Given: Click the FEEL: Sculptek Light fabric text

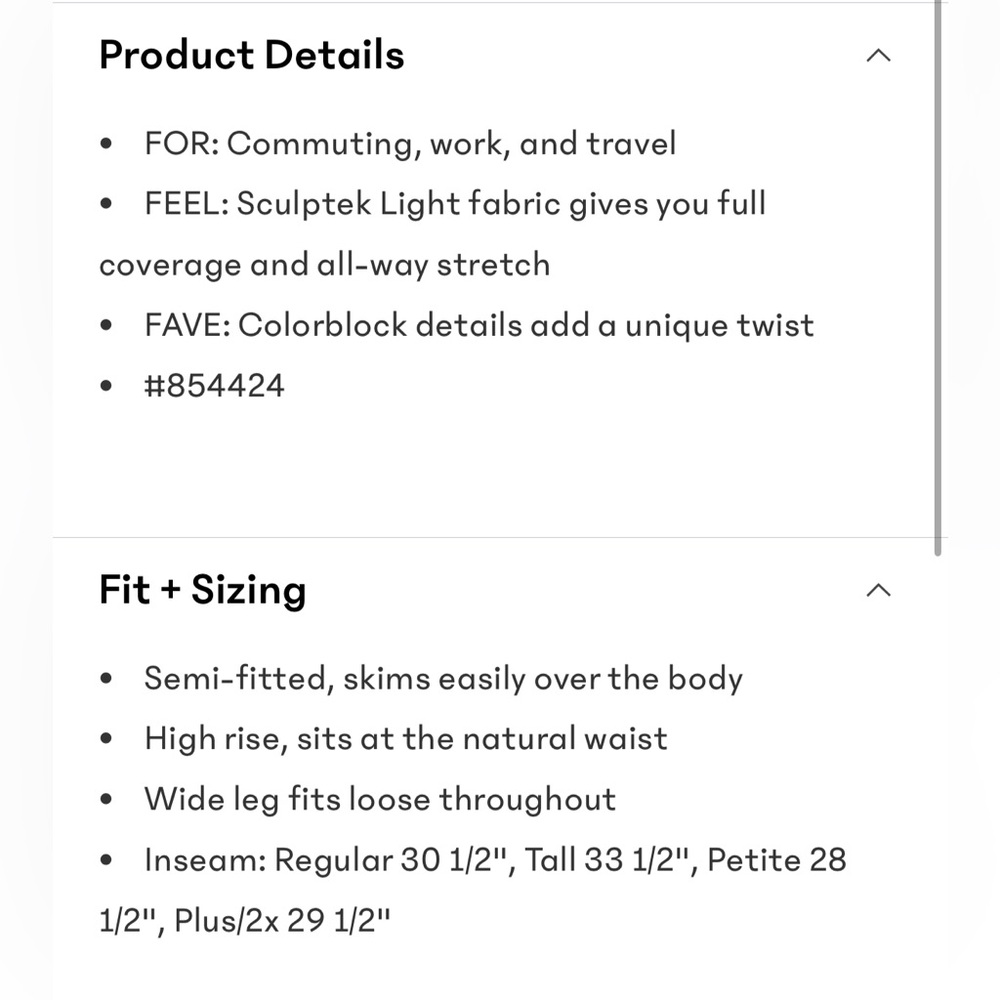Looking at the screenshot, I should [455, 204].
